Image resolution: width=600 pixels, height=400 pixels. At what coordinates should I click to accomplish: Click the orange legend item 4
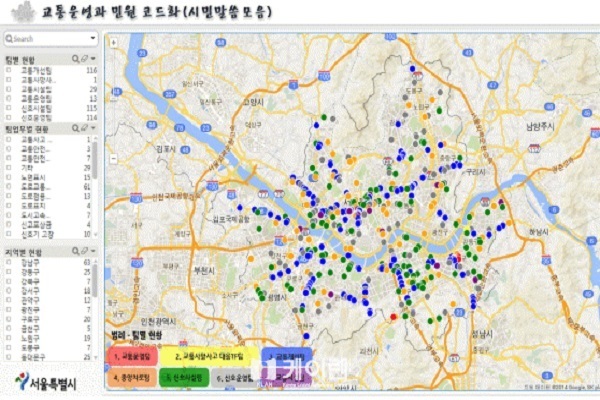132,378
